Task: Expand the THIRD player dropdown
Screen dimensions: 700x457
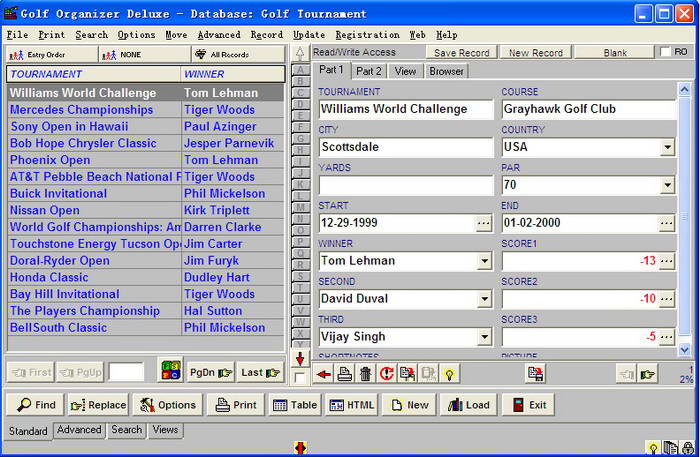Action: tap(484, 337)
